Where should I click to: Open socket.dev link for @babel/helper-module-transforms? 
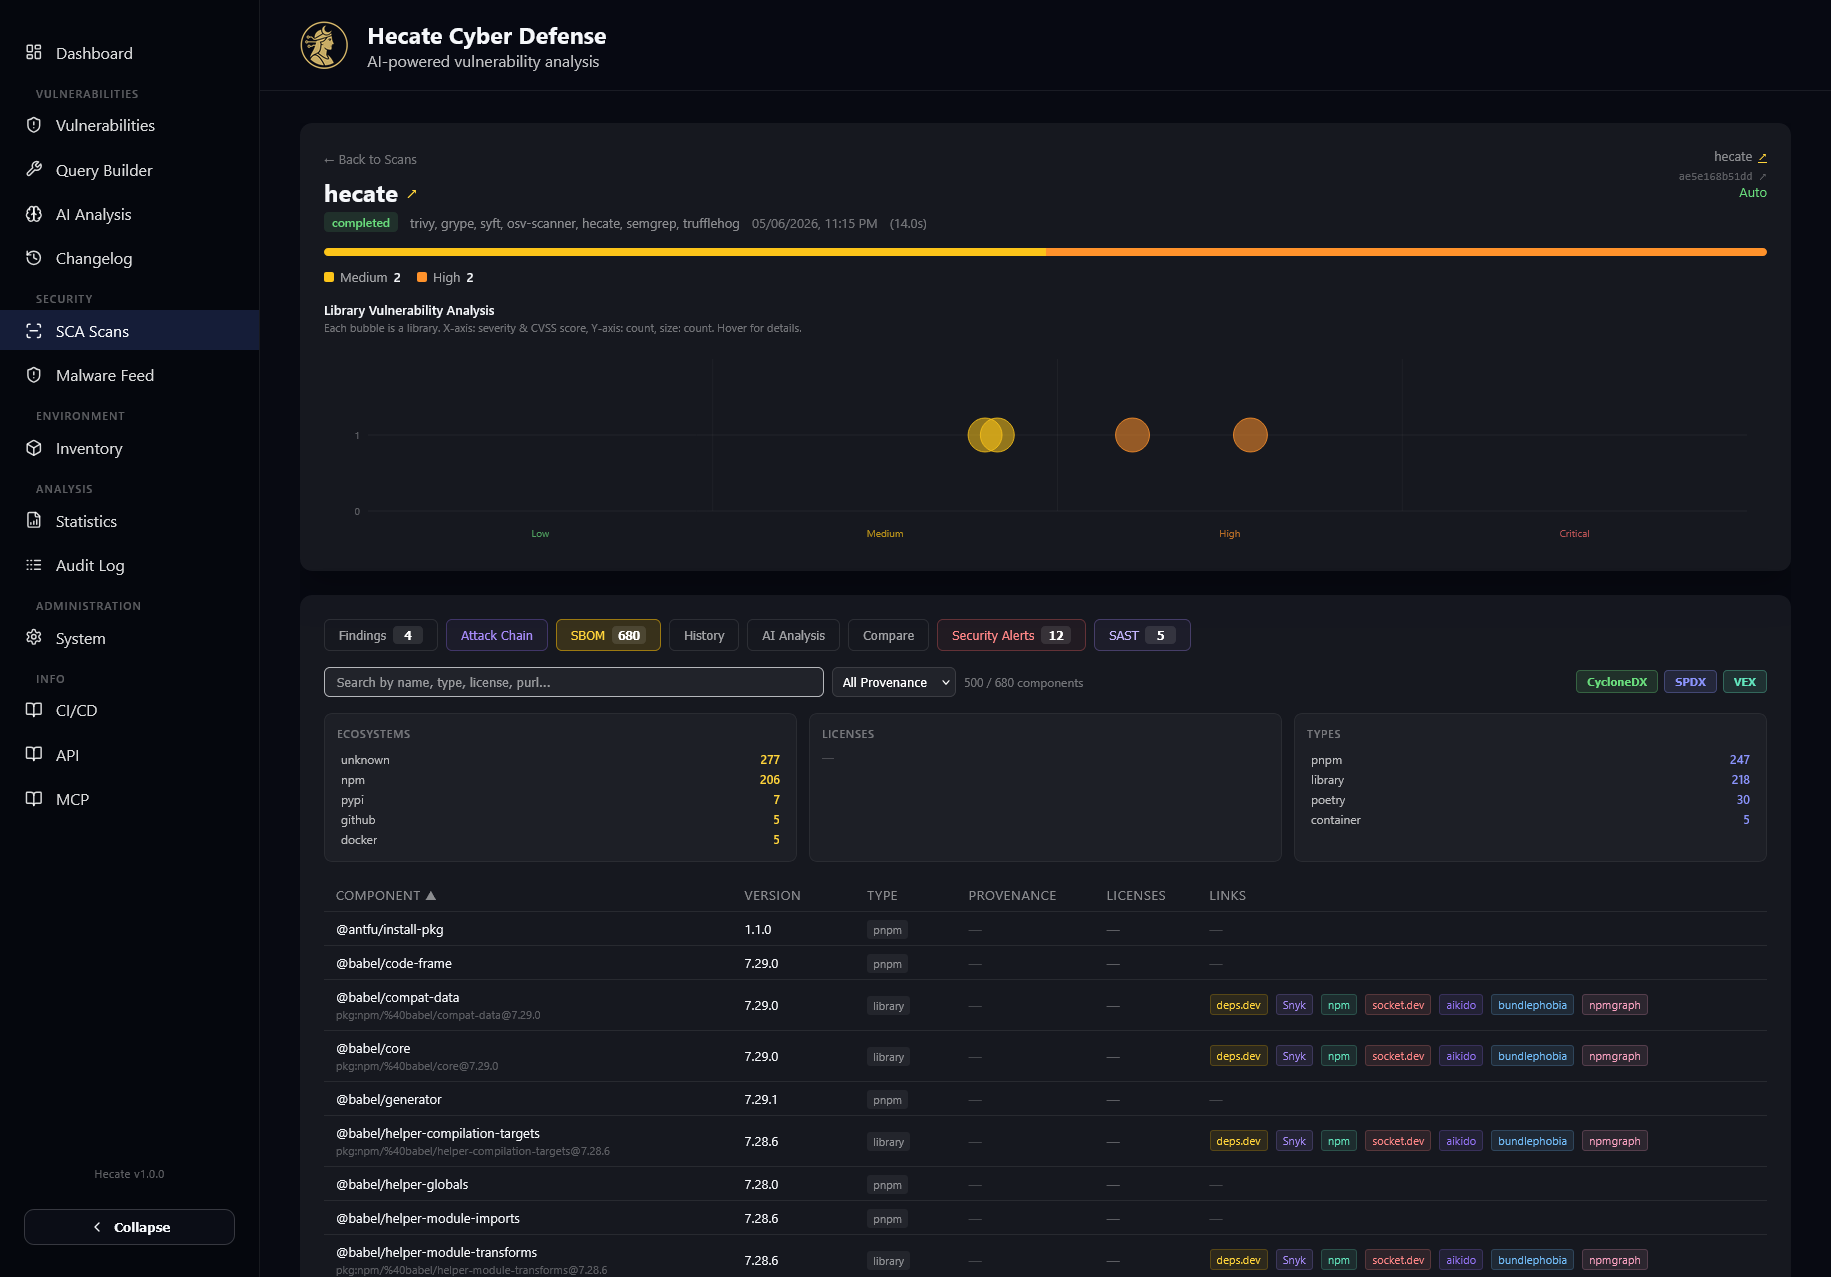tap(1398, 1260)
